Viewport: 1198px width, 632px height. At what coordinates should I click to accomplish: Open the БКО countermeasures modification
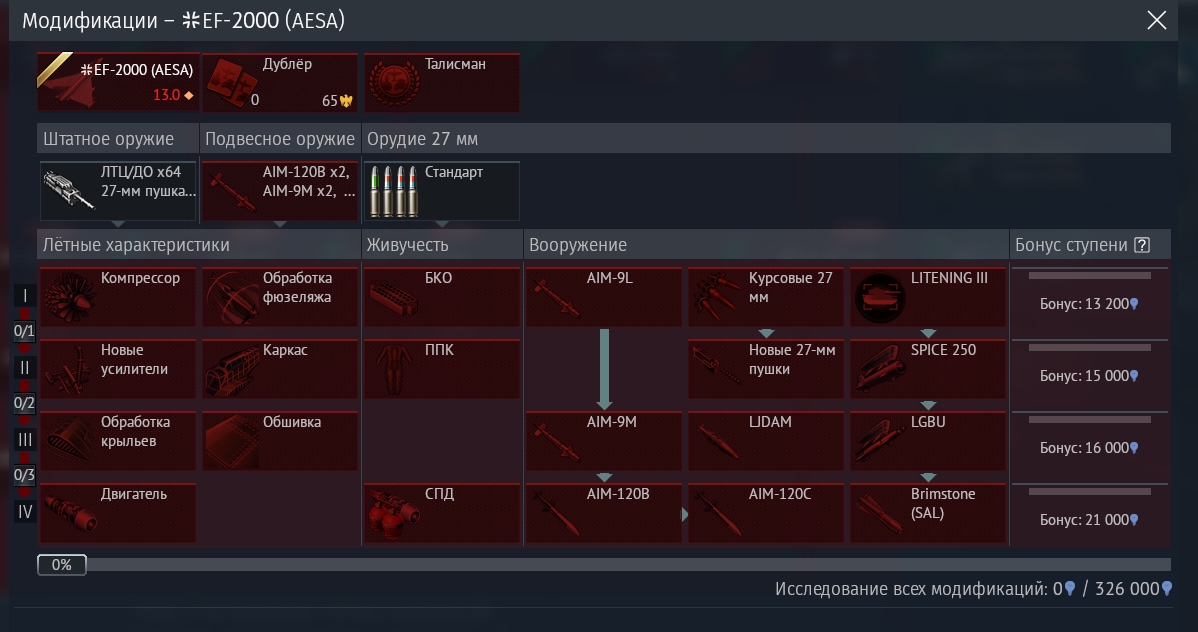442,297
